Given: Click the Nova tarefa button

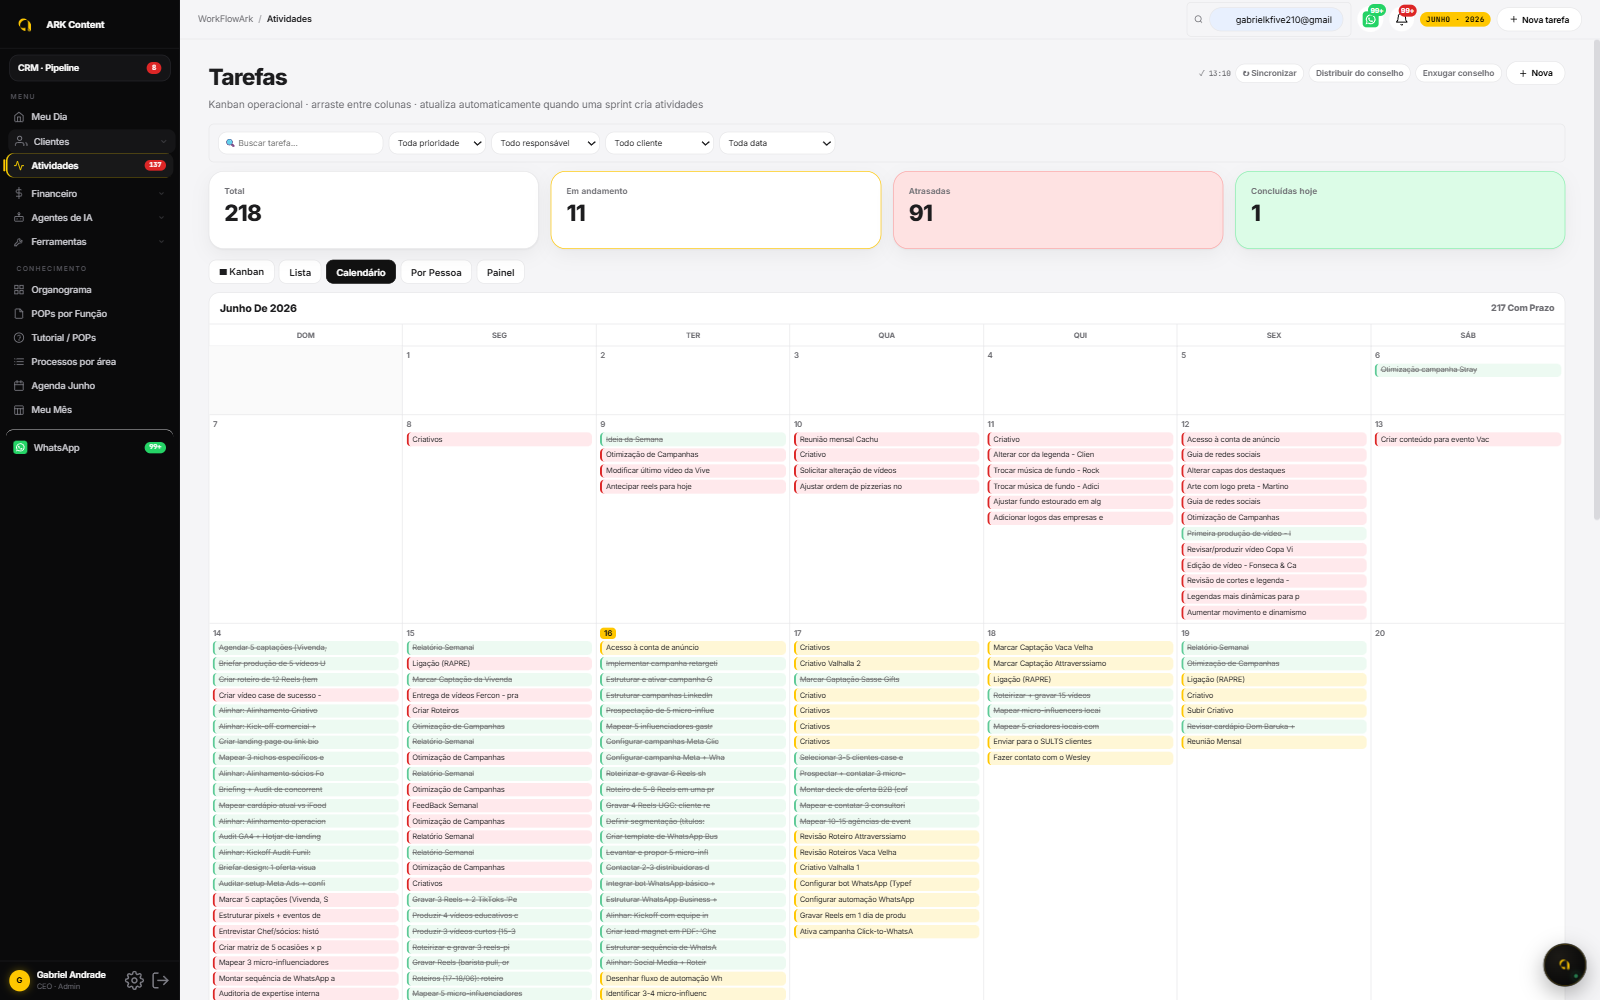Looking at the screenshot, I should pos(1539,20).
